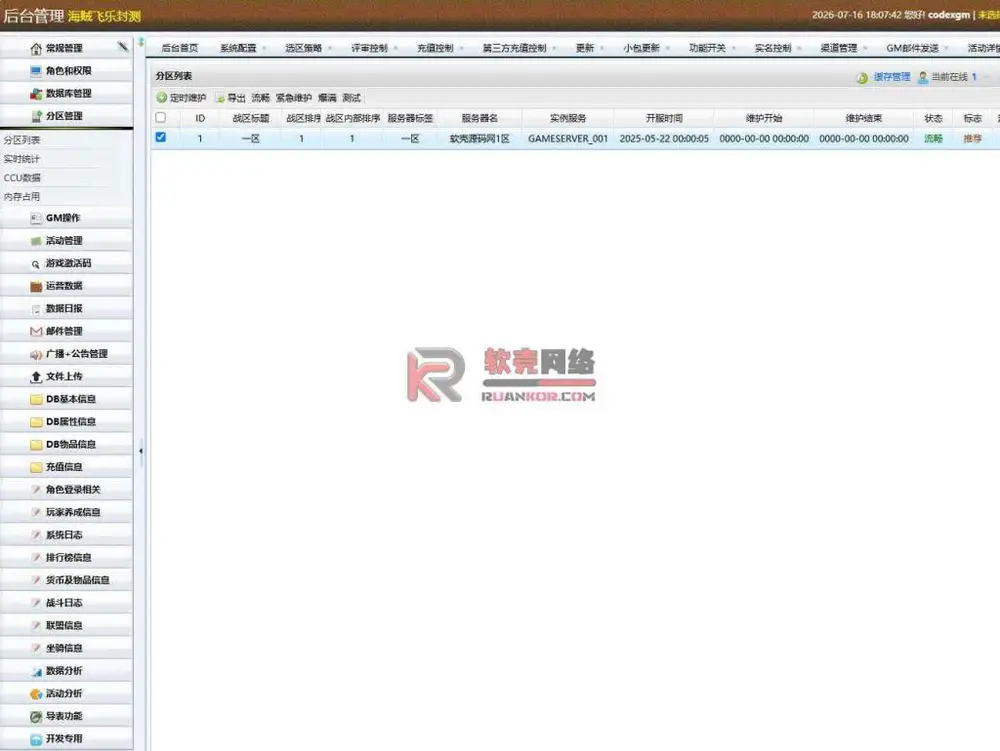Click the 角色和权限 monitor icon

click(36, 71)
